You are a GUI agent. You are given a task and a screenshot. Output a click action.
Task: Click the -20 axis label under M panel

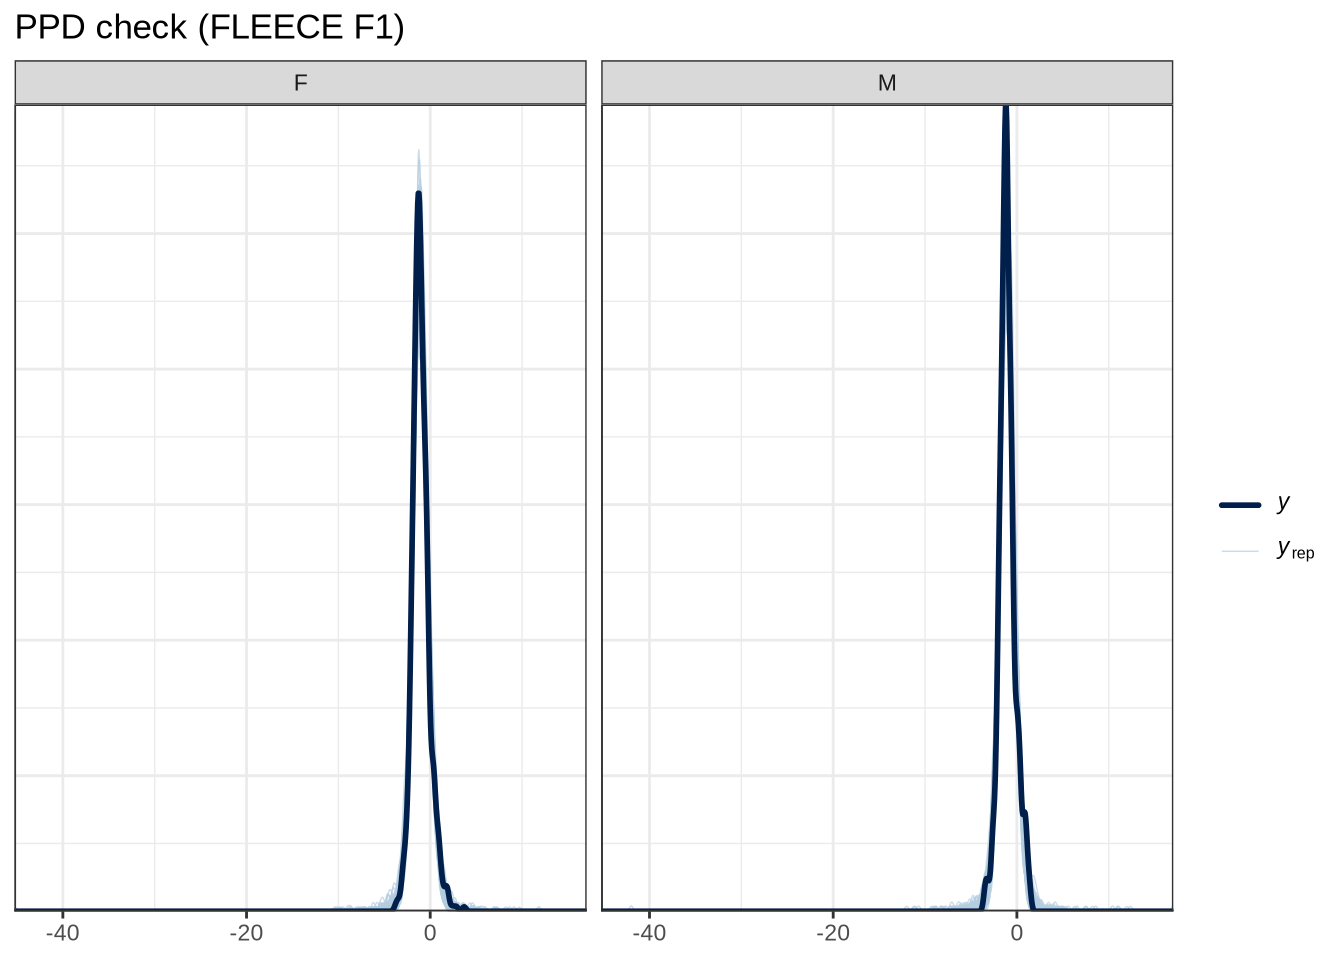tap(832, 933)
